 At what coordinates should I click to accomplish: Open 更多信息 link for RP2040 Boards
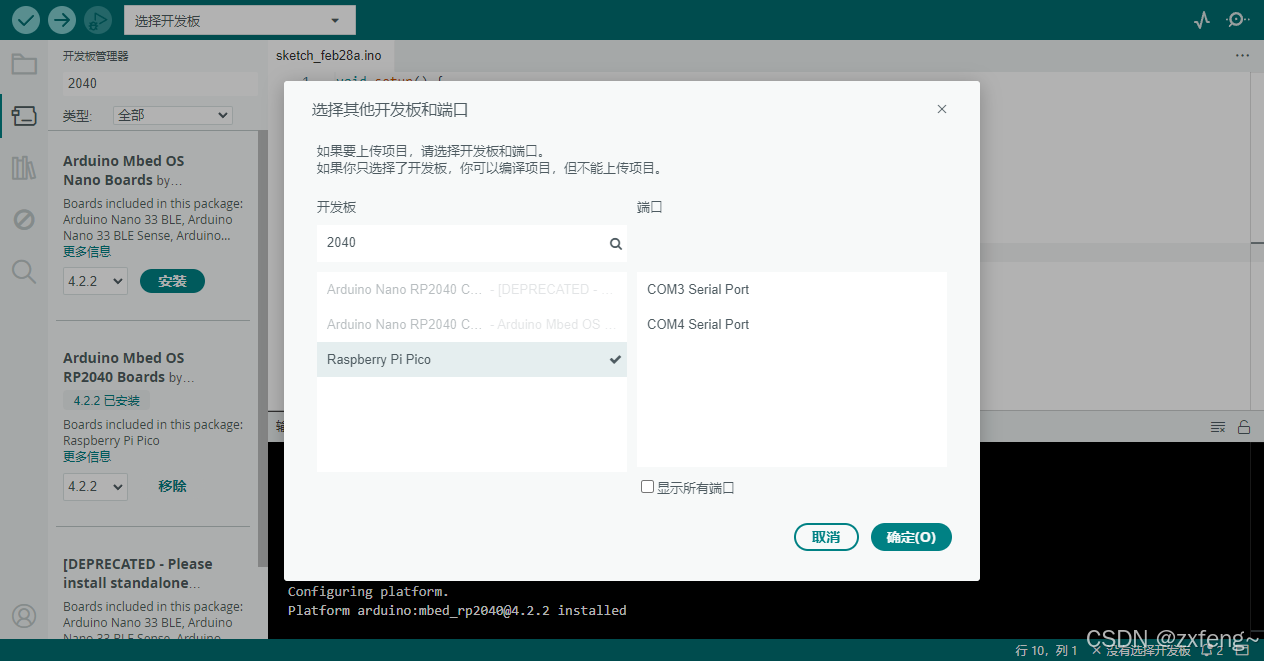click(87, 457)
